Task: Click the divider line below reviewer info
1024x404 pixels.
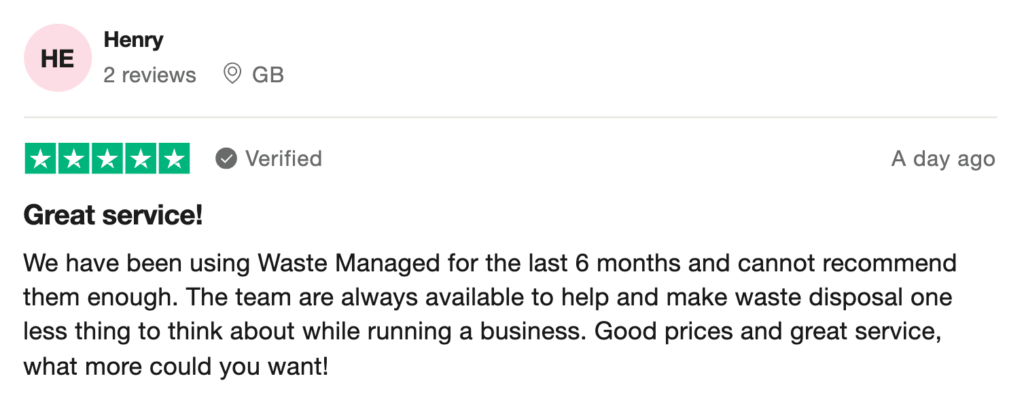Action: pyautogui.click(x=511, y=117)
